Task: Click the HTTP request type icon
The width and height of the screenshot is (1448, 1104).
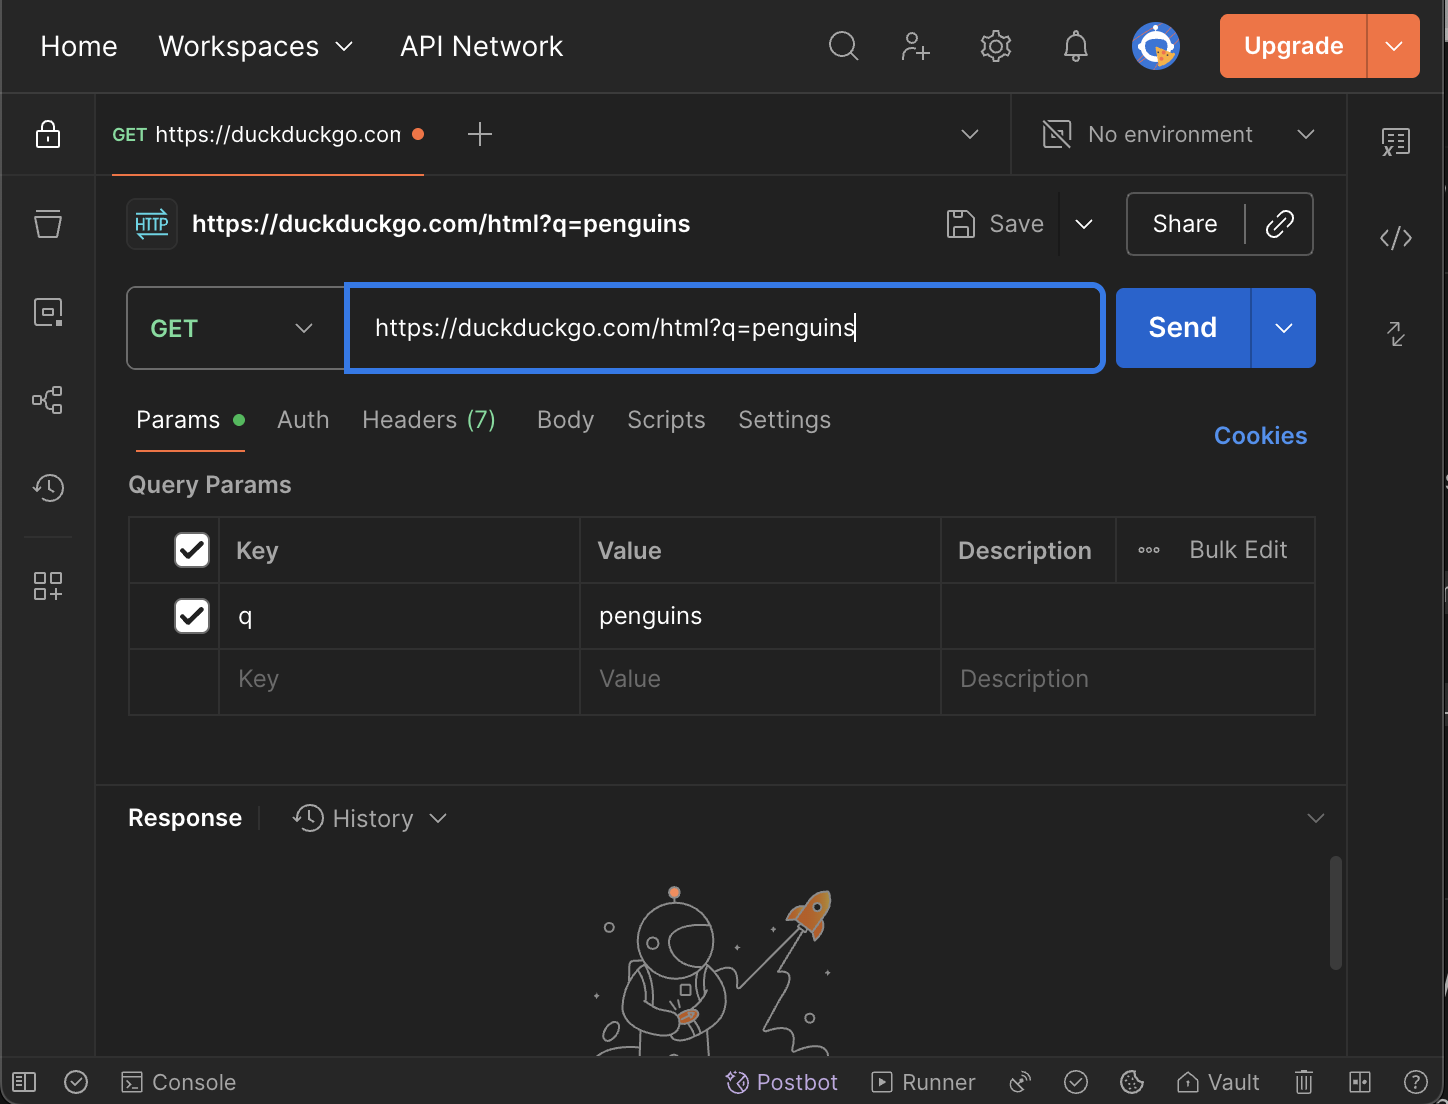Action: (x=152, y=224)
